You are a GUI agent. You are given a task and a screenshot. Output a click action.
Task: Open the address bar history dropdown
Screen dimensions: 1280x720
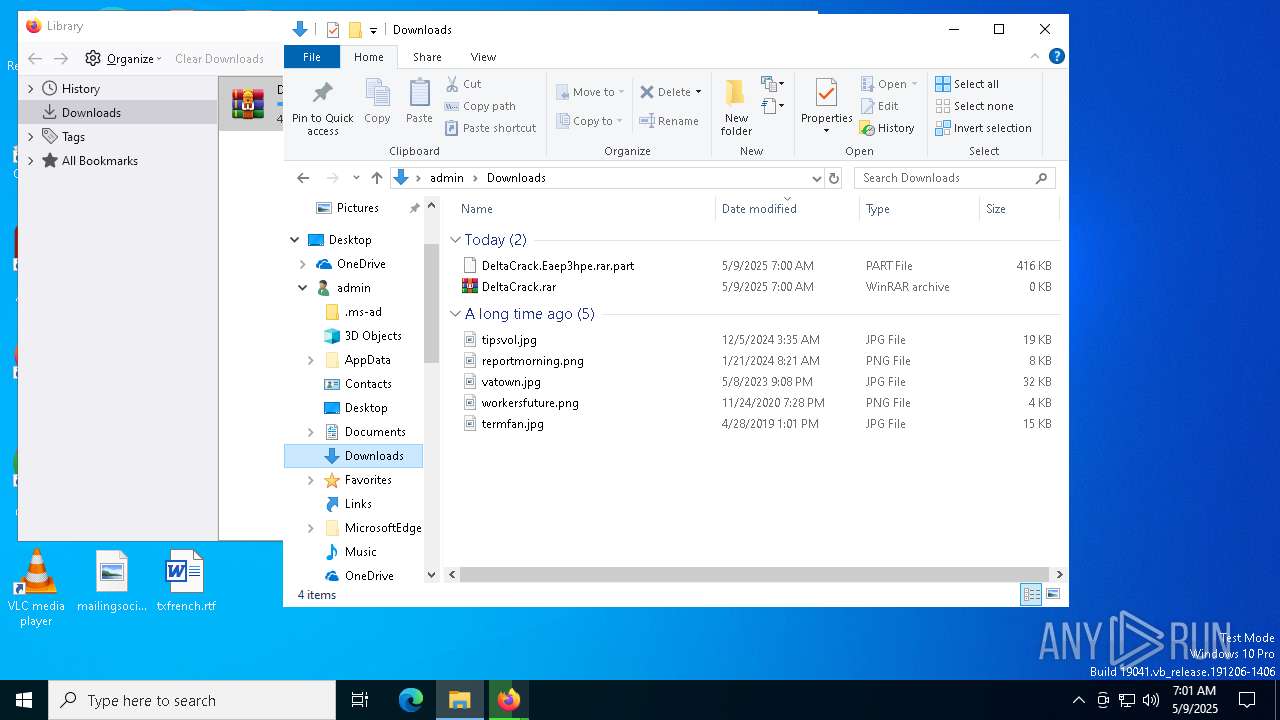(x=816, y=178)
